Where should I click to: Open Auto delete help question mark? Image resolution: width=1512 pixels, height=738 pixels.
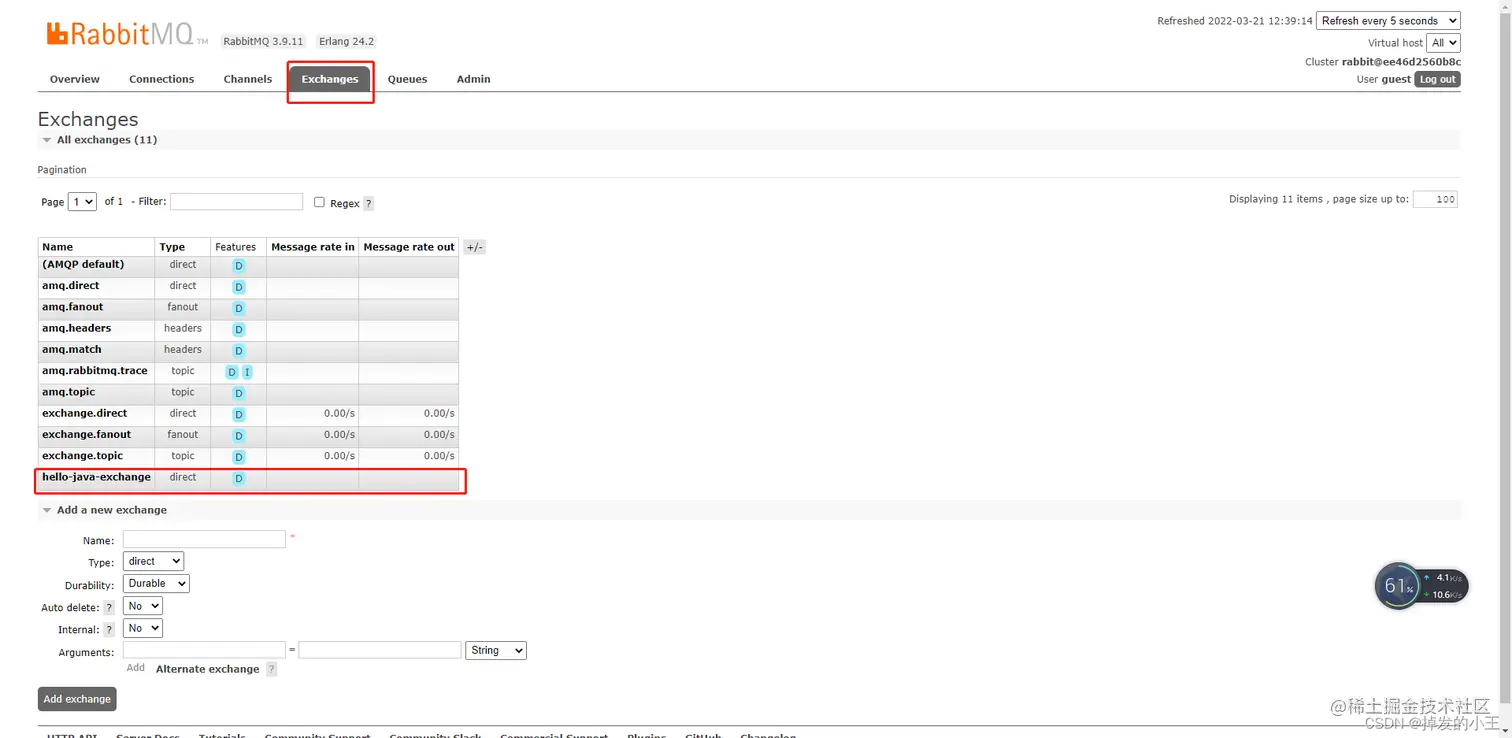tap(109, 608)
